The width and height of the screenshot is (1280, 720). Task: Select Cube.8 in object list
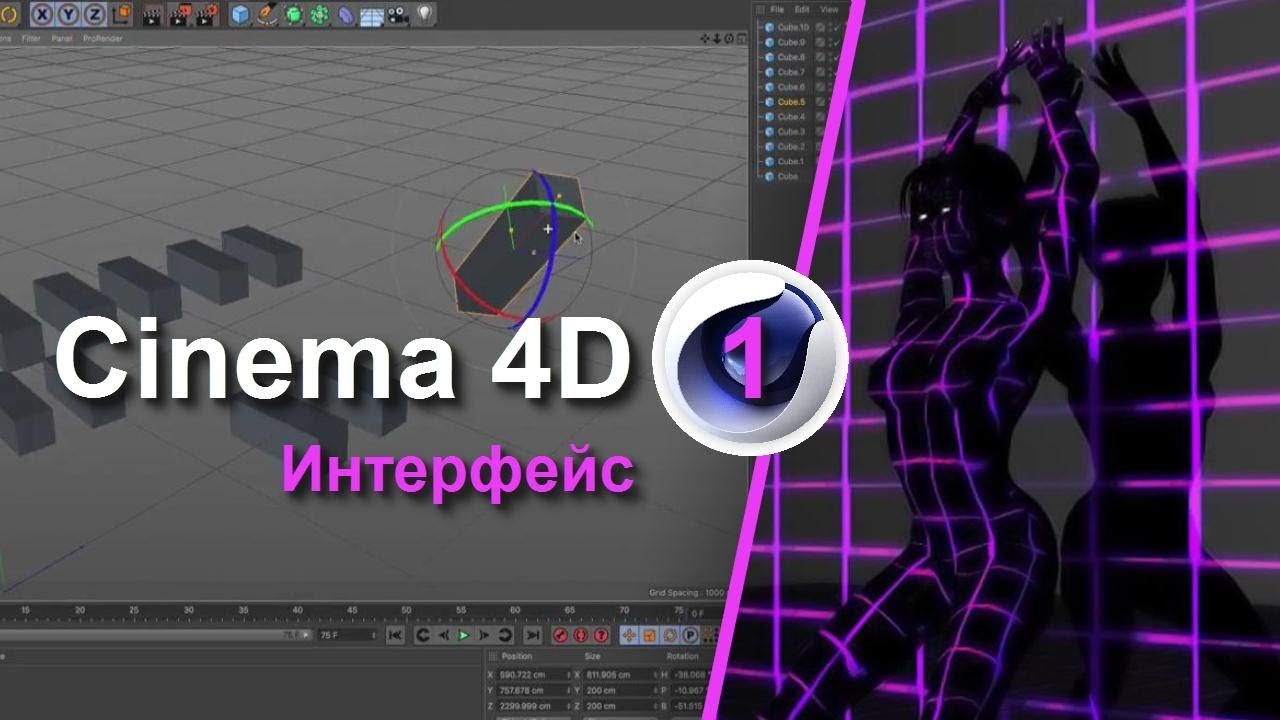tap(790, 57)
